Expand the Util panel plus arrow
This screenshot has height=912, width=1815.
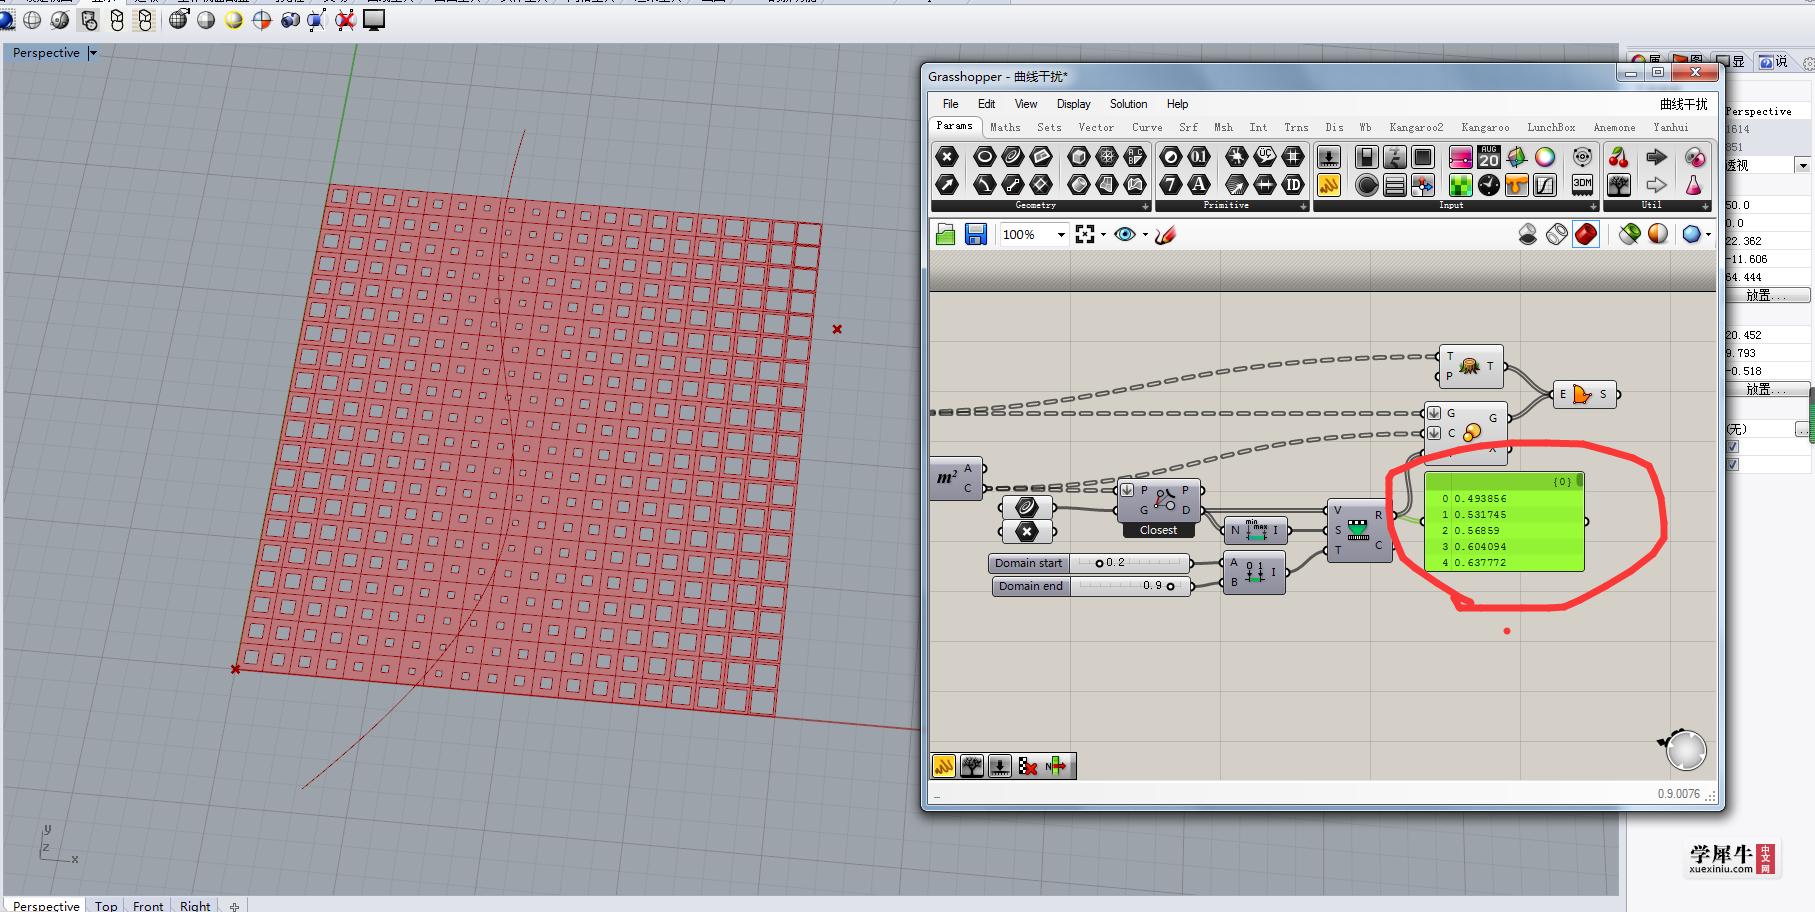[1705, 206]
